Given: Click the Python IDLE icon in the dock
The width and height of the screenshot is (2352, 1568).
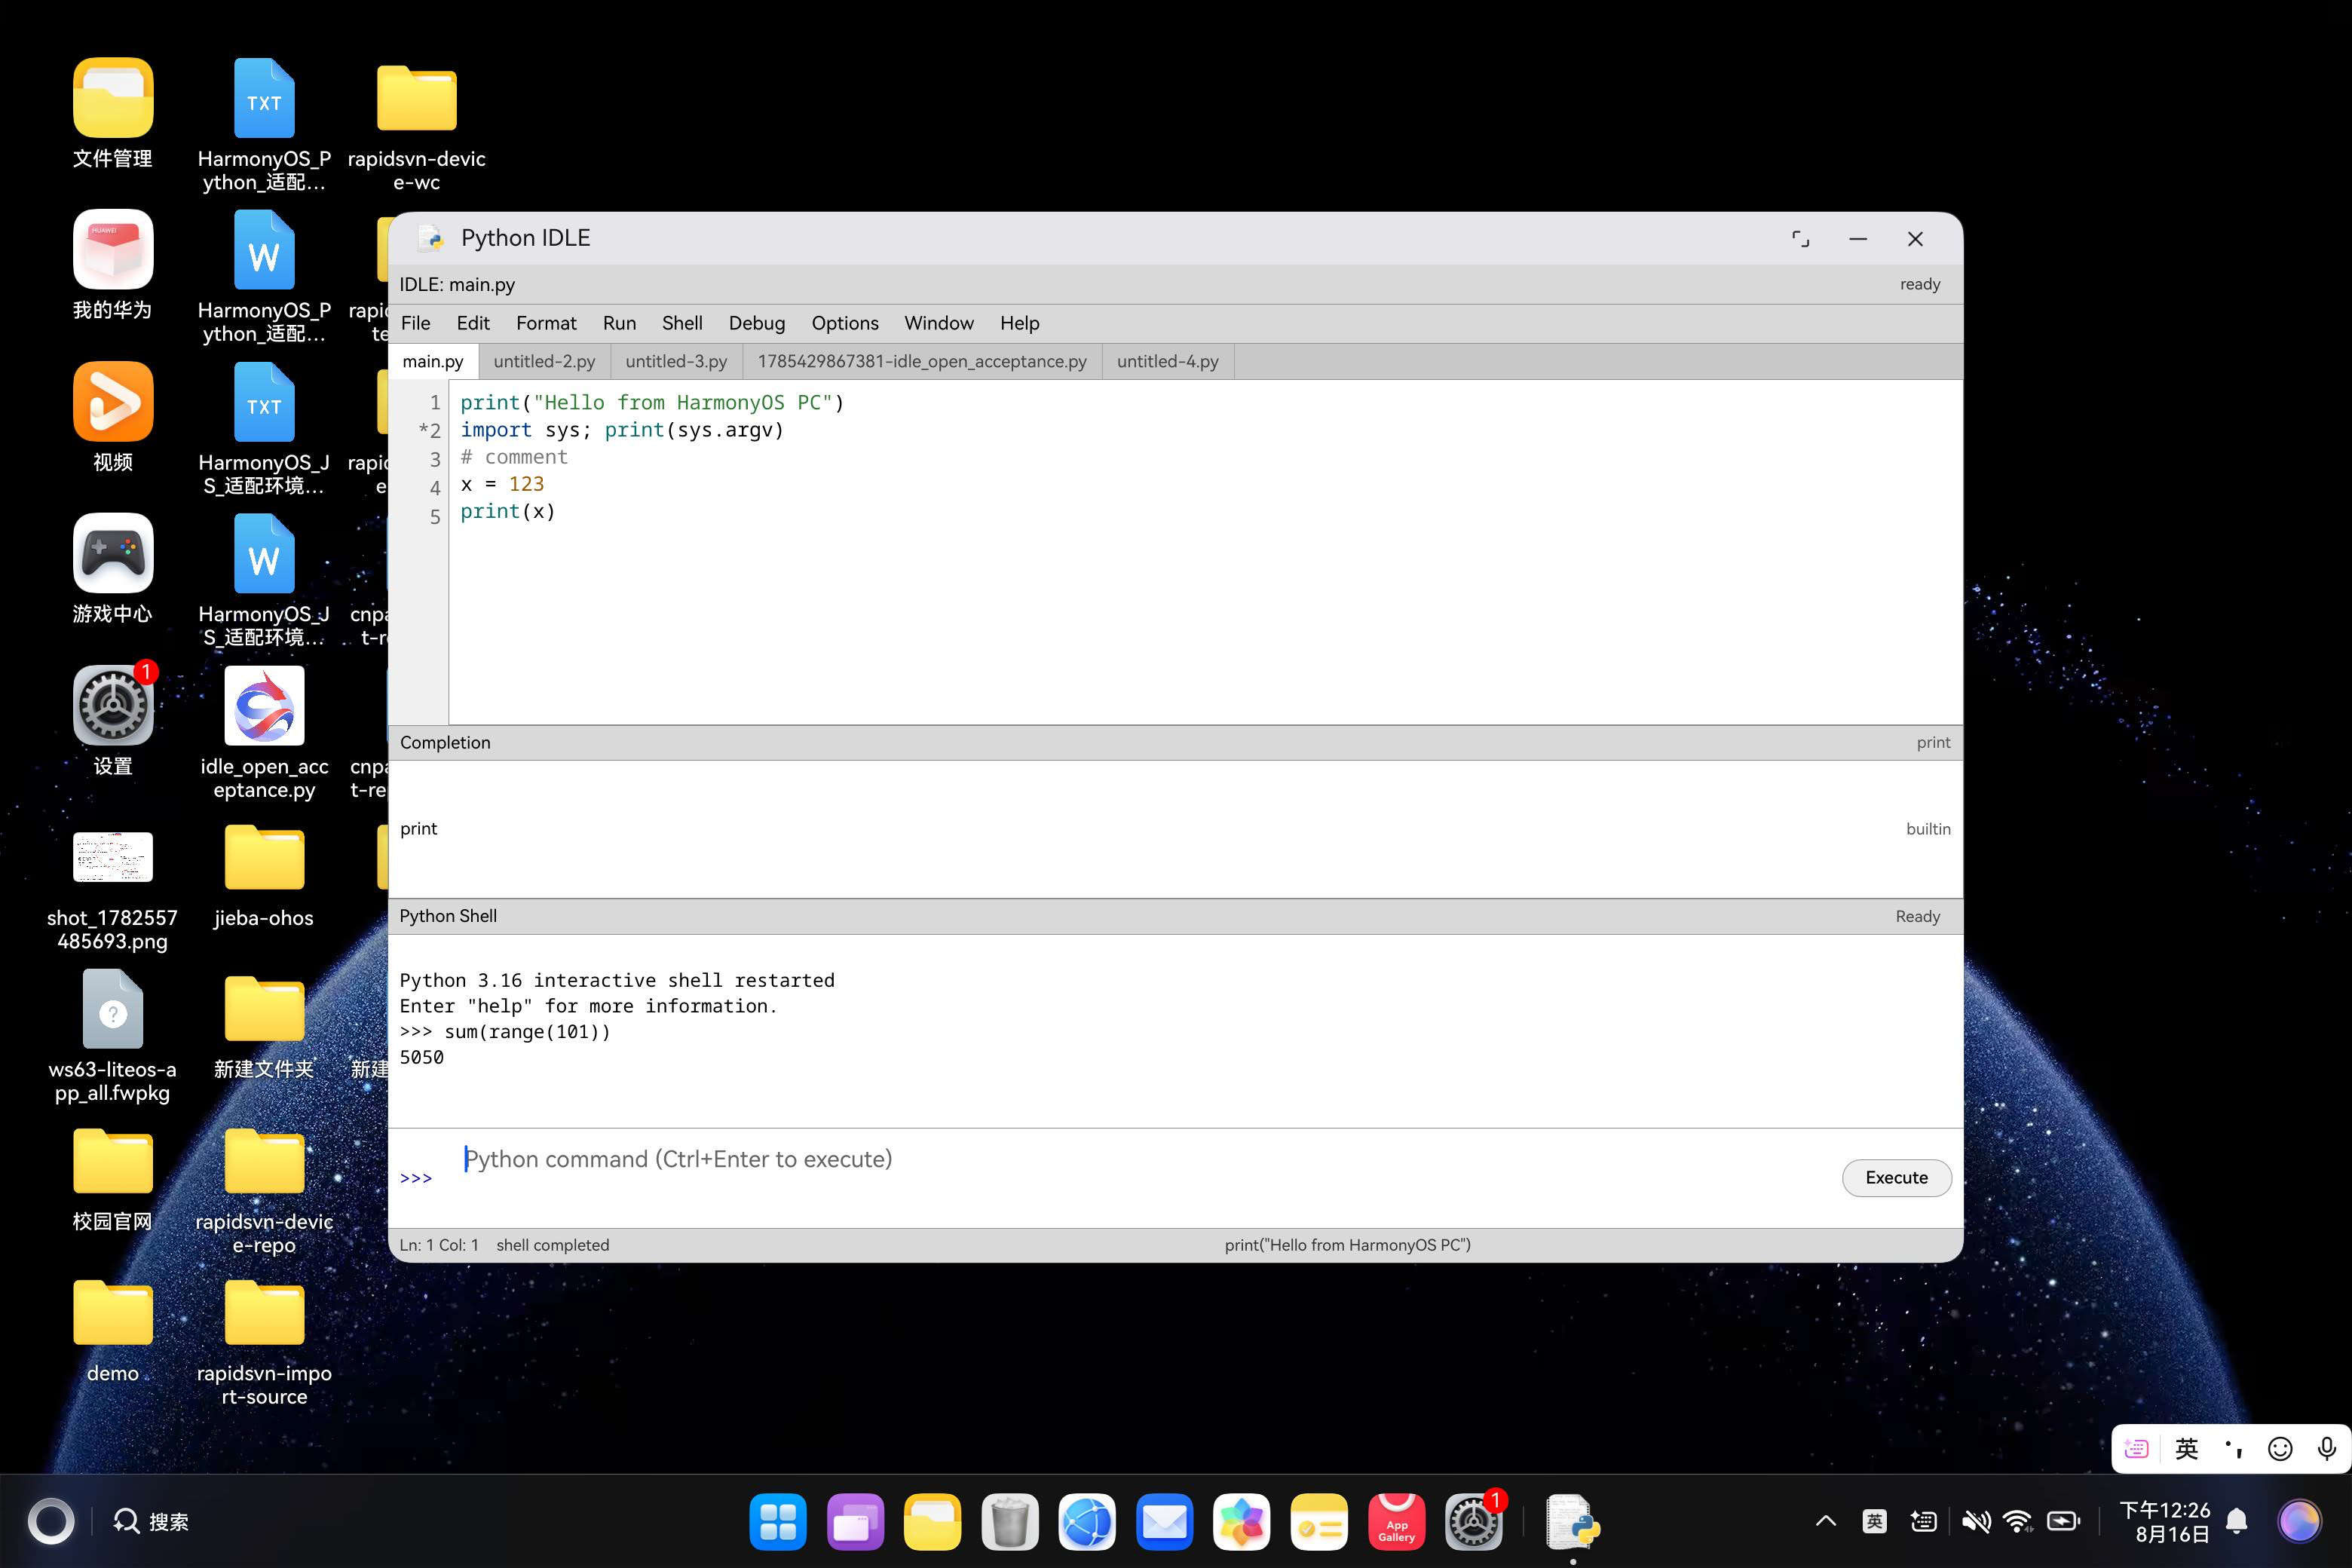Looking at the screenshot, I should [x=1572, y=1522].
